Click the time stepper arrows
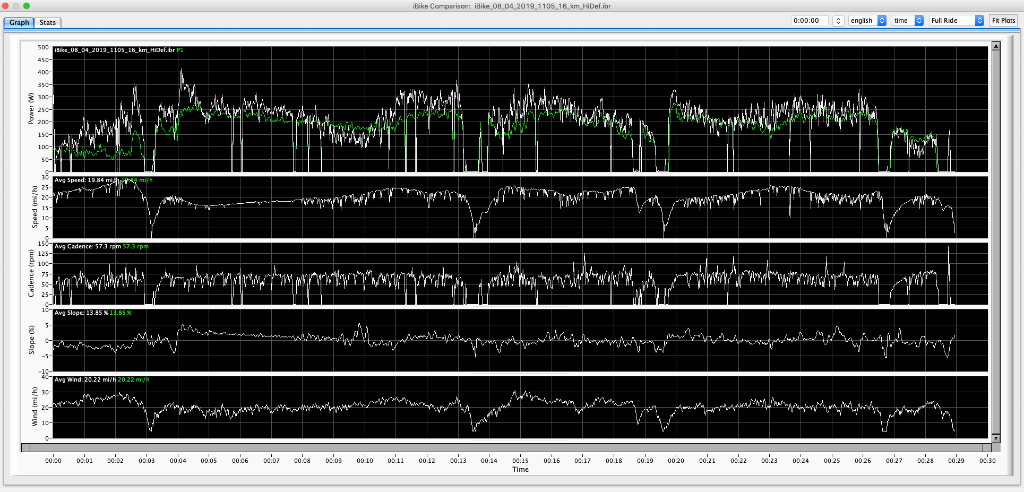 coord(837,20)
